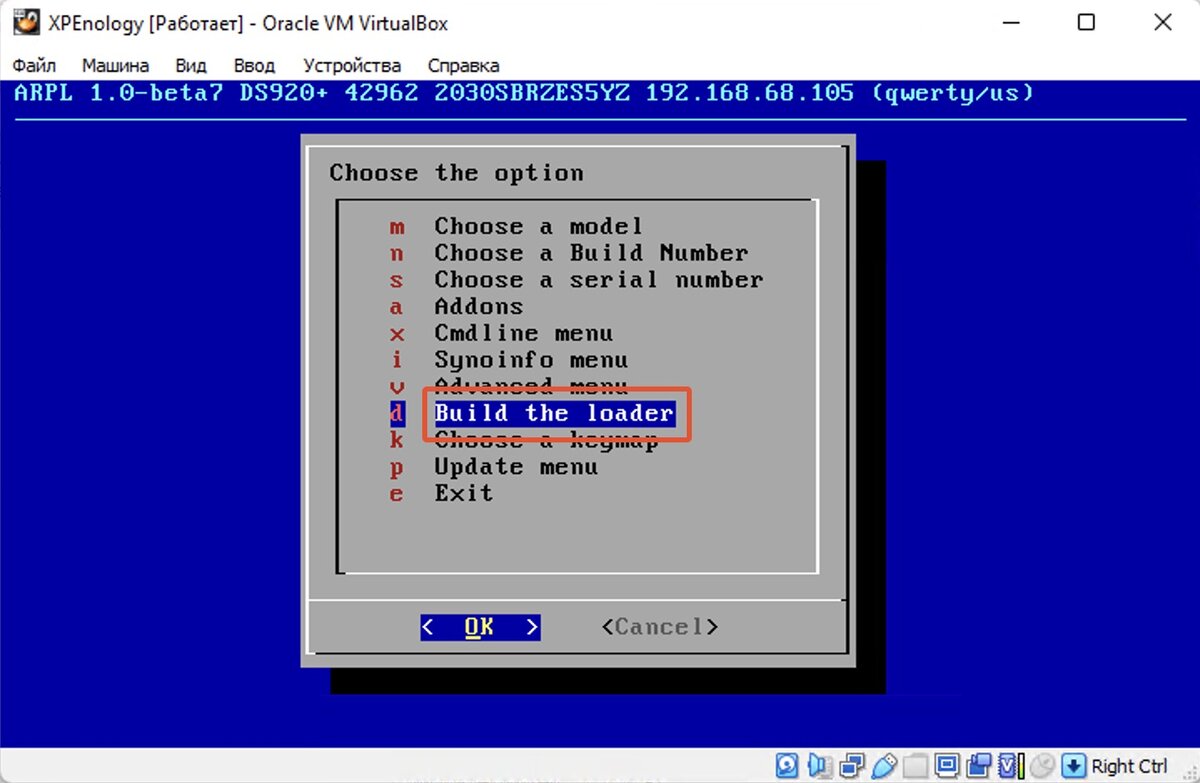Click the 'Right Ctrl' host key label
1200x783 pixels.
(1129, 766)
